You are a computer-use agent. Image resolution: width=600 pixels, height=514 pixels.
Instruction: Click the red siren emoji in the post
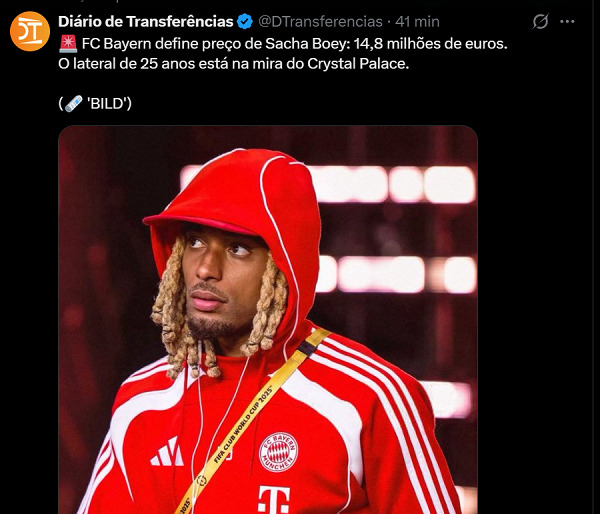[x=68, y=44]
